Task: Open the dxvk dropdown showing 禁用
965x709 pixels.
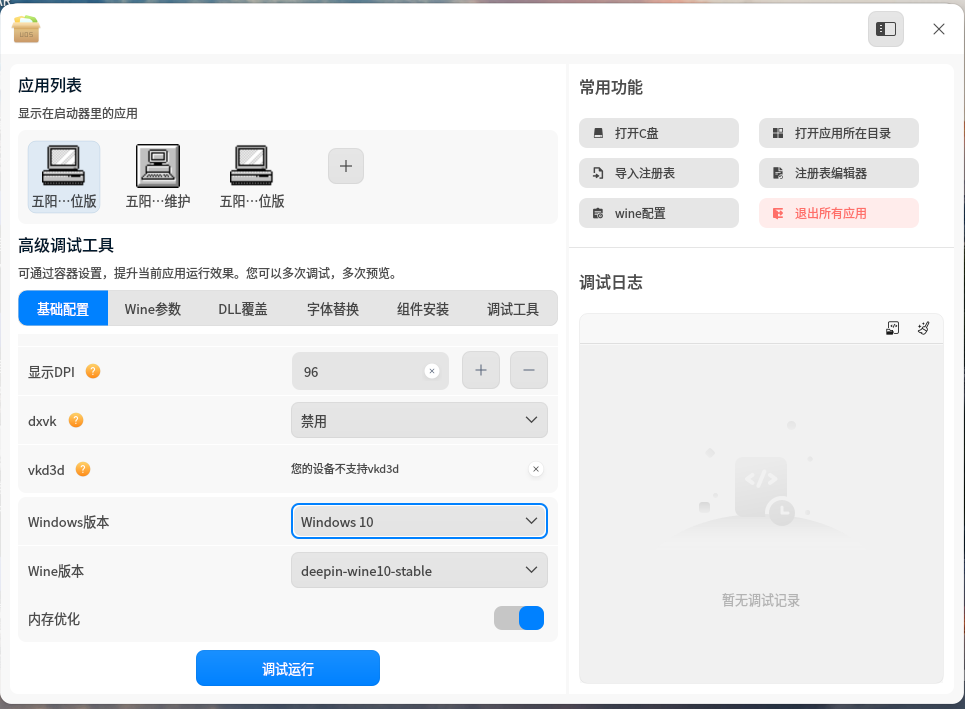Action: (419, 420)
